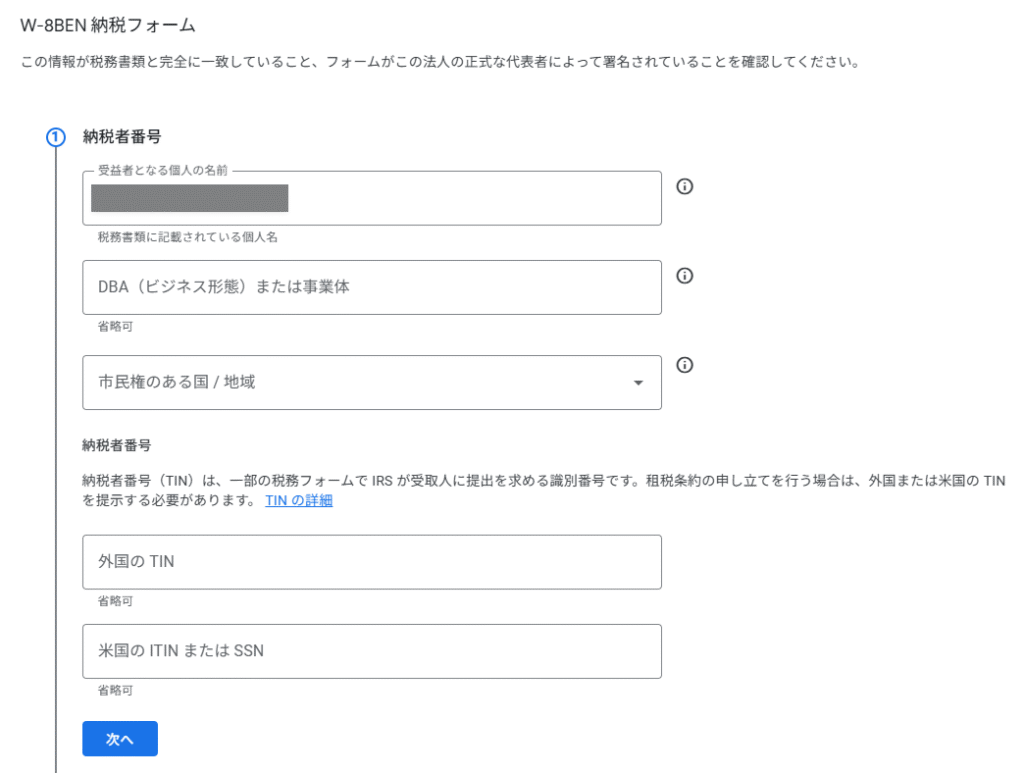The width and height of the screenshot is (1024, 773).
Task: Click the info icon next to DBA field
Action: click(x=685, y=276)
